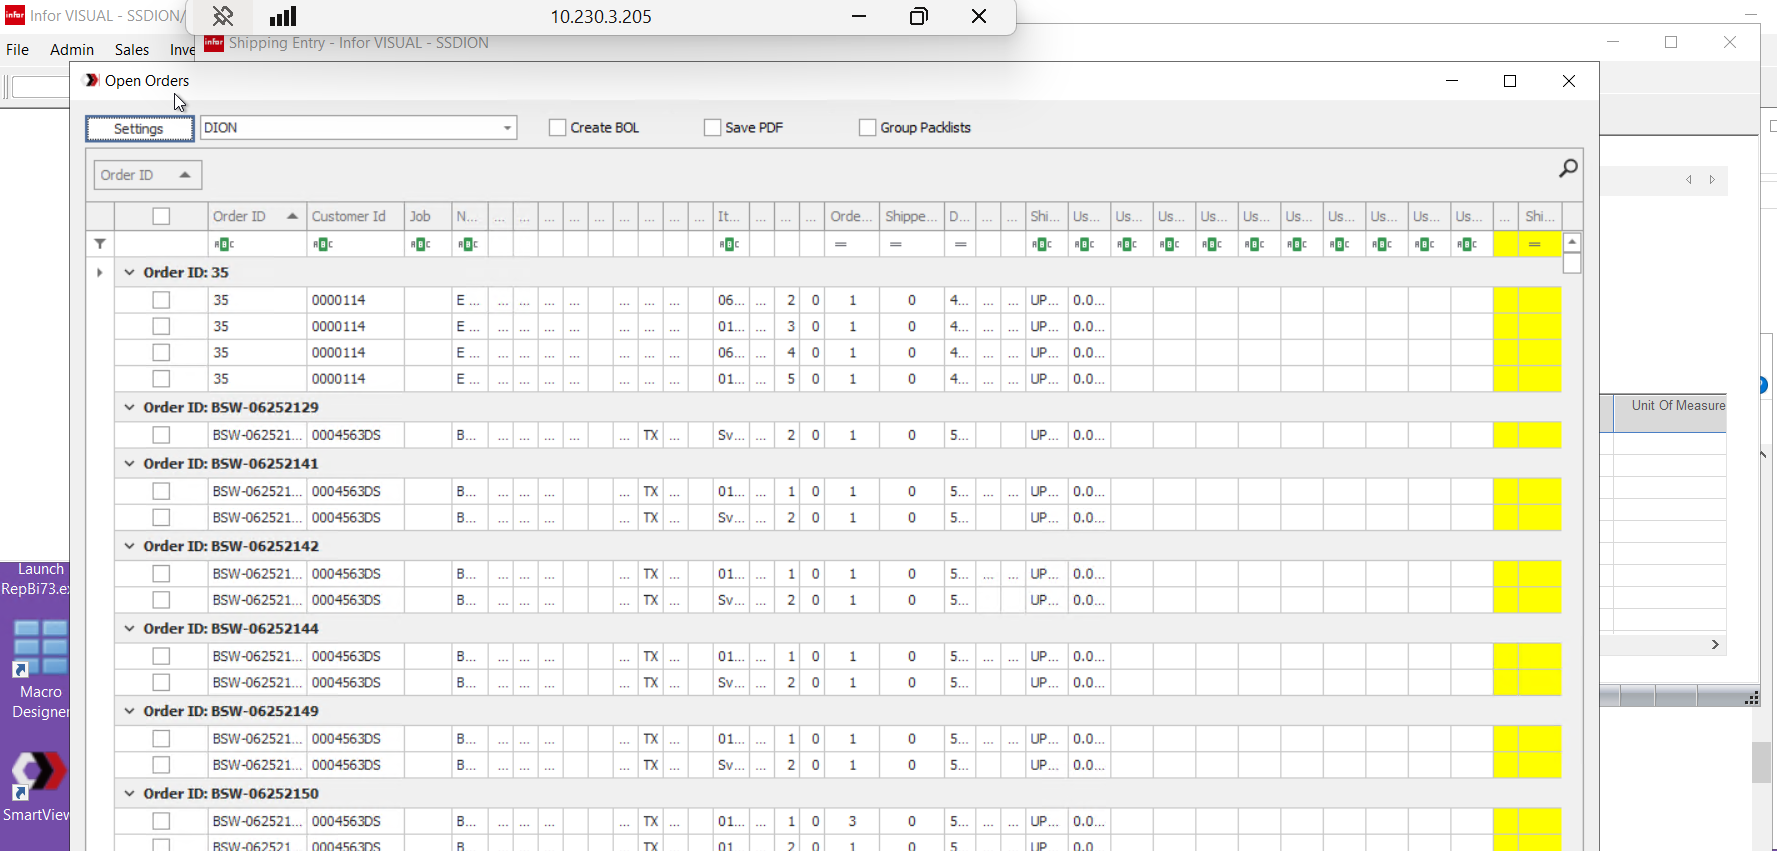Open the DION dropdown list
Image resolution: width=1777 pixels, height=851 pixels.
(x=507, y=128)
